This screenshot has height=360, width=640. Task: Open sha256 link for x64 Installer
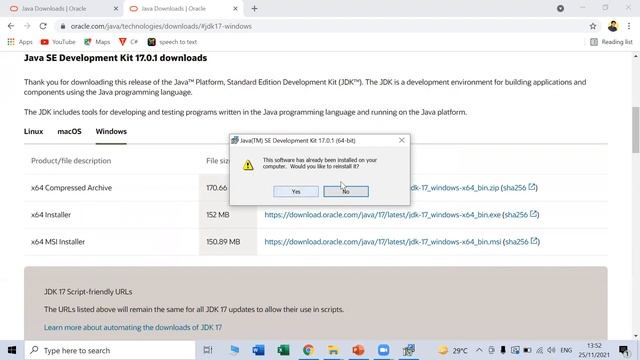point(521,215)
